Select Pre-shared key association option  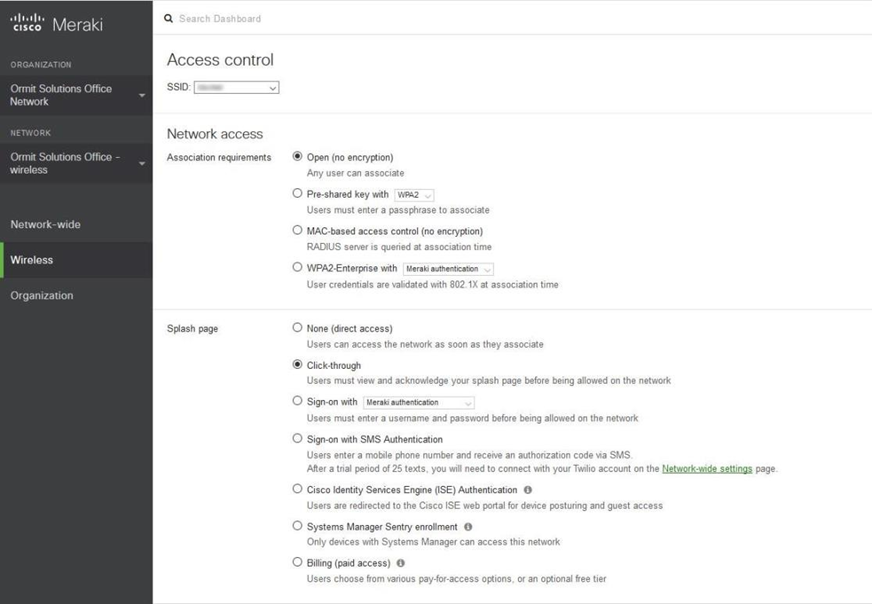(297, 194)
